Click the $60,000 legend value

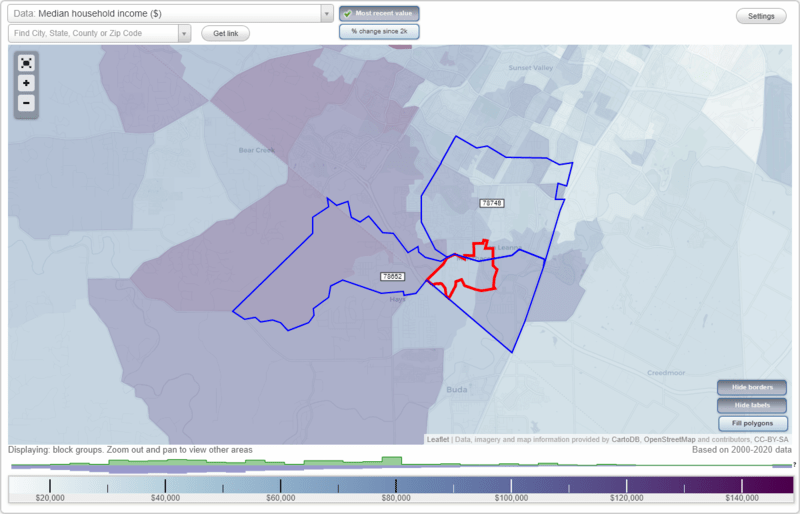(281, 498)
